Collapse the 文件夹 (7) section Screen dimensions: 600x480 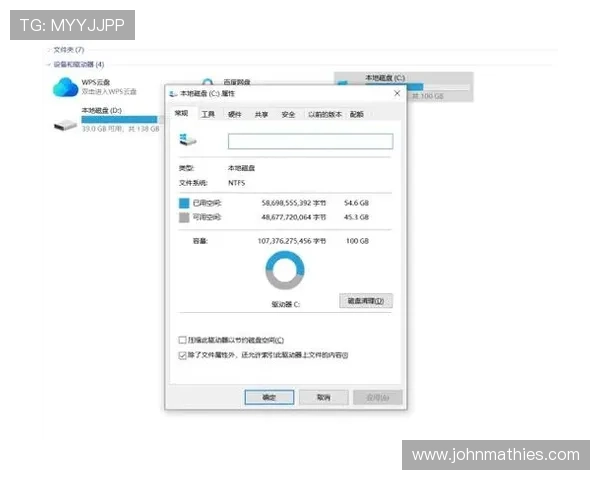47,49
